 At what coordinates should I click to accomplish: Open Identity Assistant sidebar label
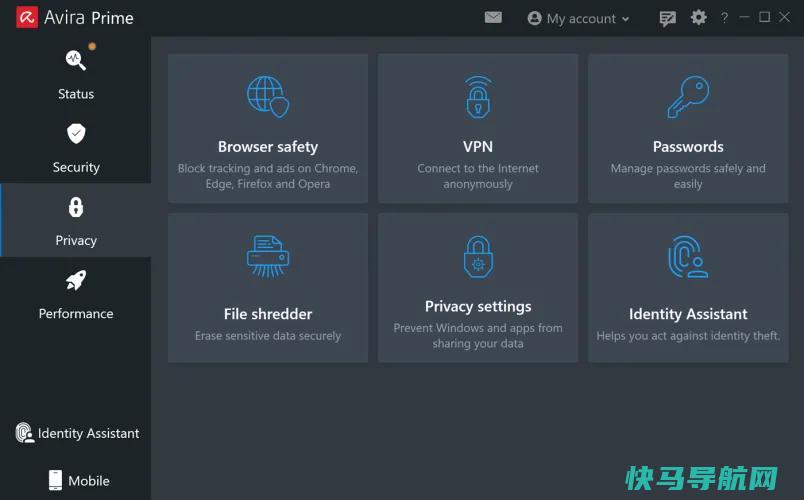pos(88,433)
